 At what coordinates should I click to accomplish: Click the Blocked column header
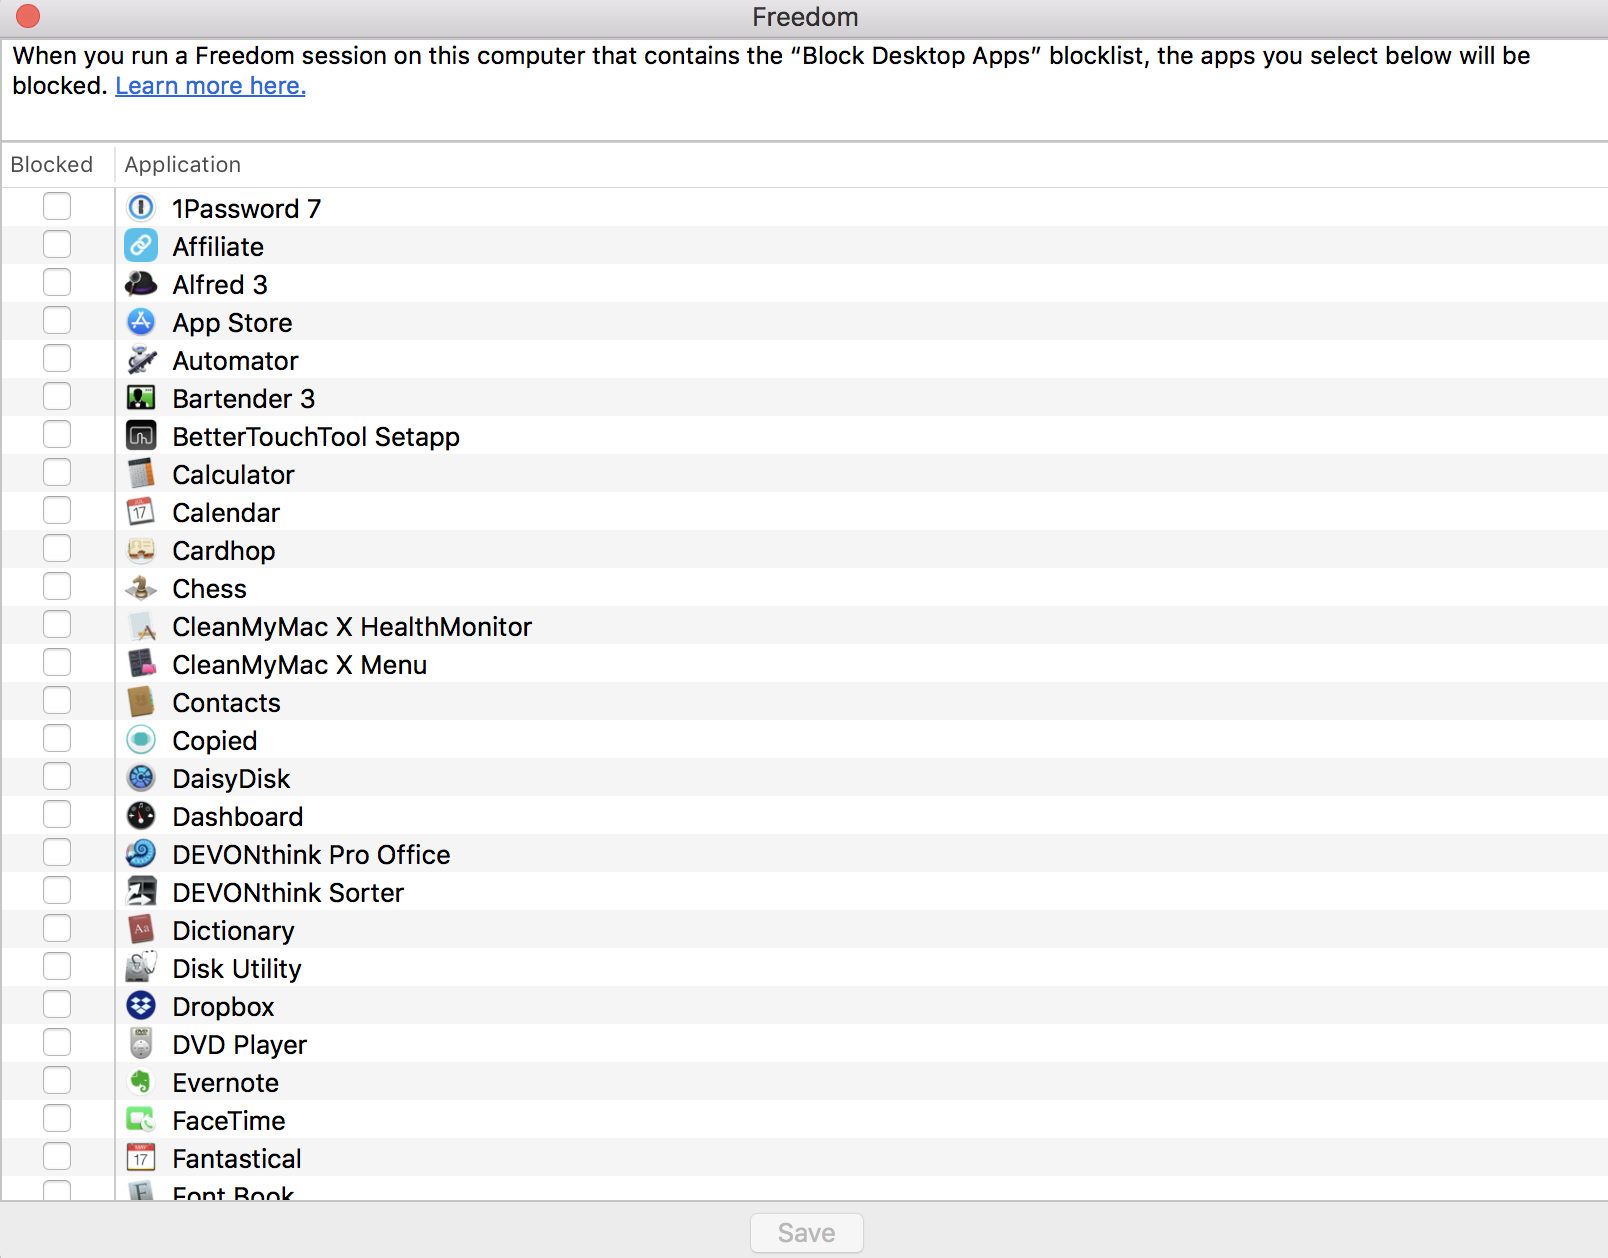click(x=52, y=164)
